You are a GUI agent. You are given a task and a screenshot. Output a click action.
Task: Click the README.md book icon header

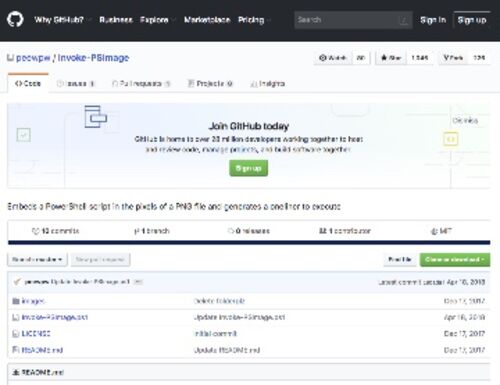(16, 372)
